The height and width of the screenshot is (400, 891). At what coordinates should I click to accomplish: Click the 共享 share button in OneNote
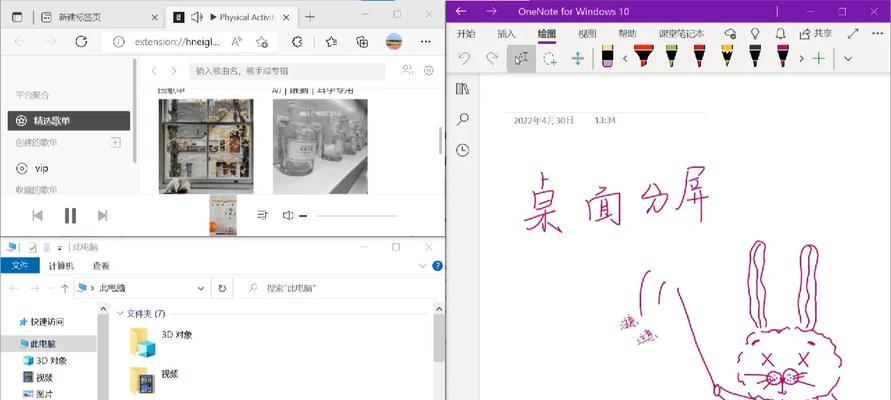point(815,34)
